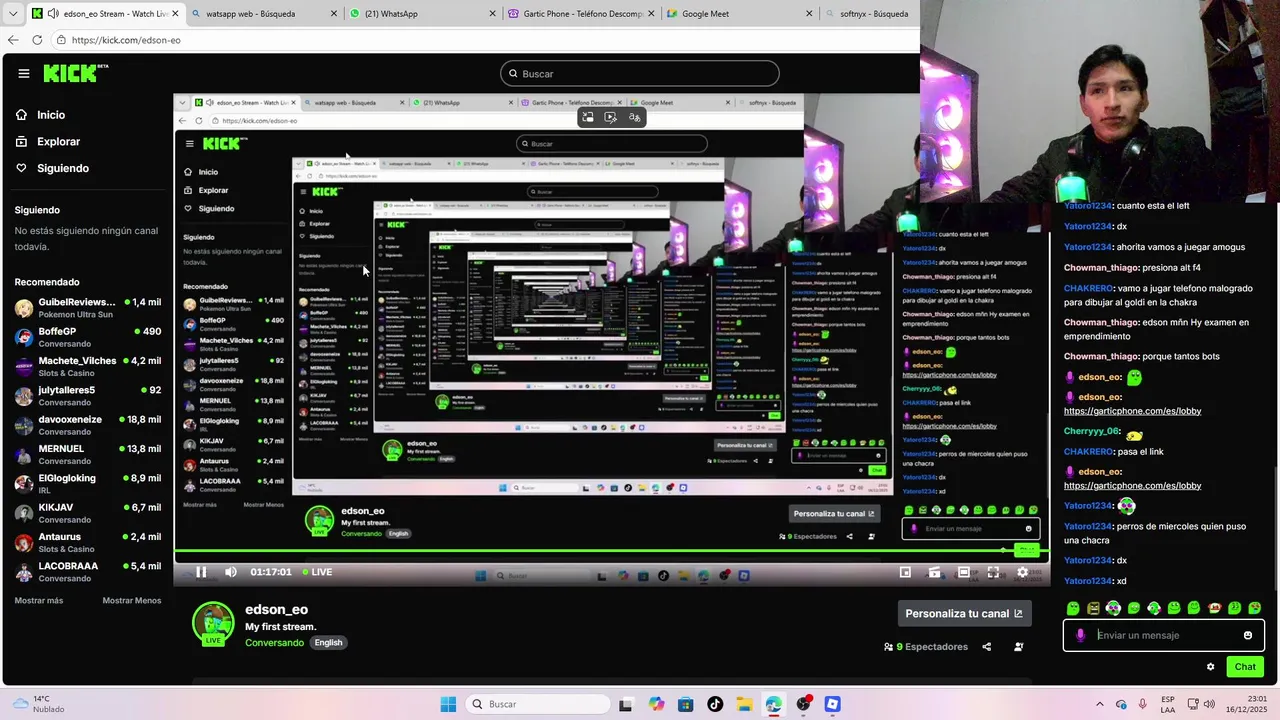Viewport: 1280px width, 720px height.
Task: Jump to LIVE in the player
Action: coord(316,572)
